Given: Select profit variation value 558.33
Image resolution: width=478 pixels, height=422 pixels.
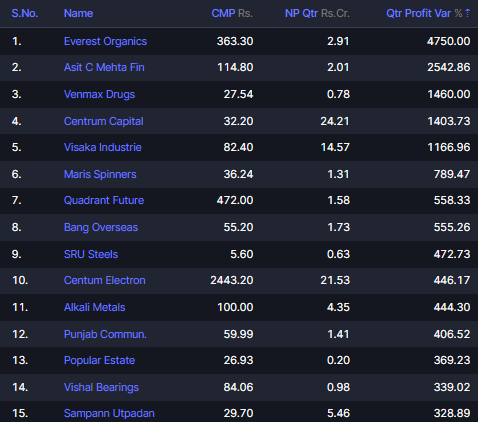Looking at the screenshot, I should click(x=452, y=200).
